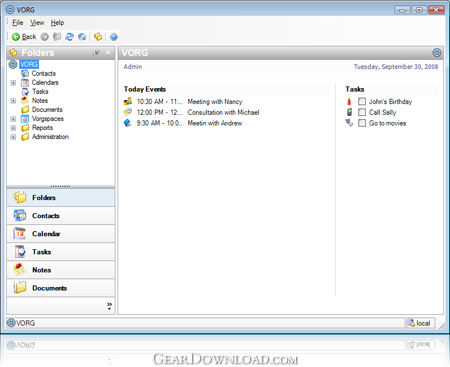Open the Help menu
This screenshot has width=450, height=367.
57,23
